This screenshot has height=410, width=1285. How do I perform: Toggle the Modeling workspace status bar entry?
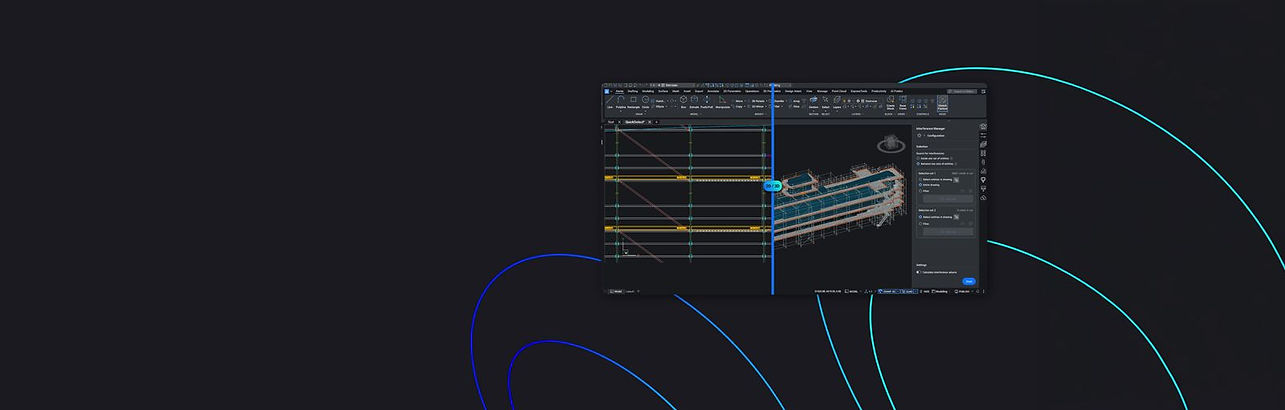pyautogui.click(x=940, y=291)
